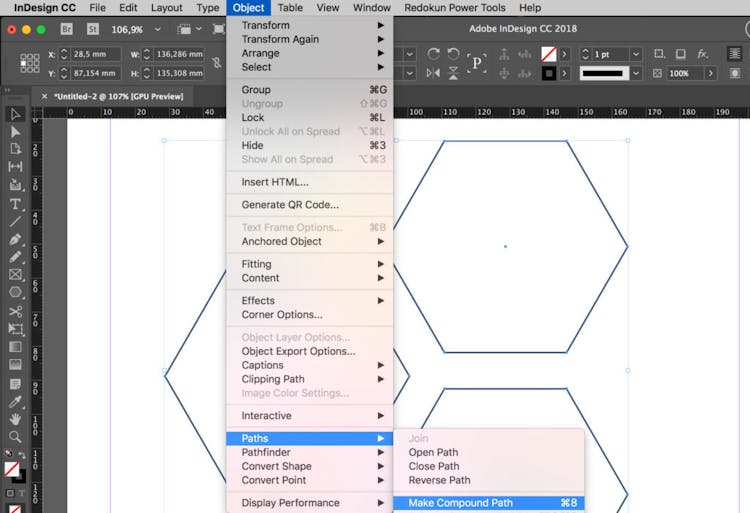Image resolution: width=750 pixels, height=513 pixels.
Task: Switch to the Untitled-2 document tab
Action: pyautogui.click(x=118, y=95)
